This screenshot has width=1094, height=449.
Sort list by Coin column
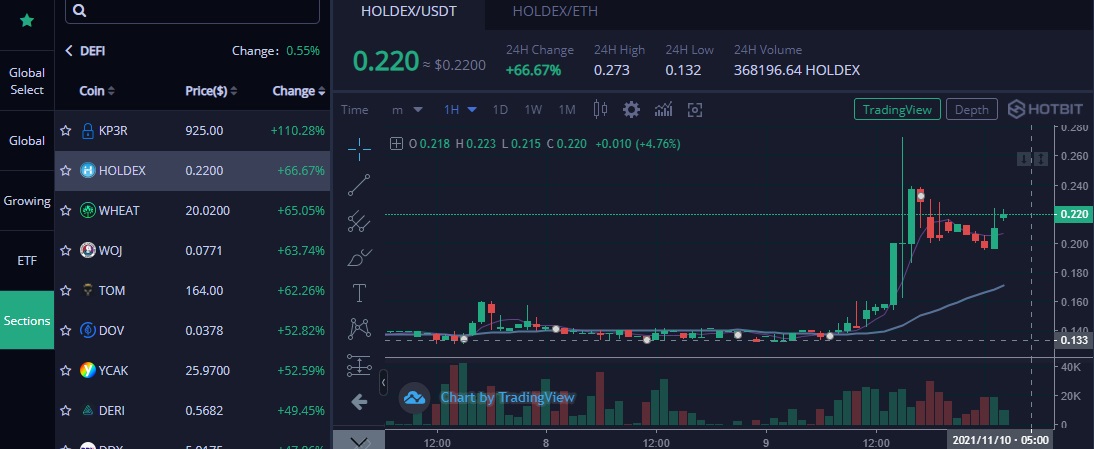pyautogui.click(x=96, y=91)
